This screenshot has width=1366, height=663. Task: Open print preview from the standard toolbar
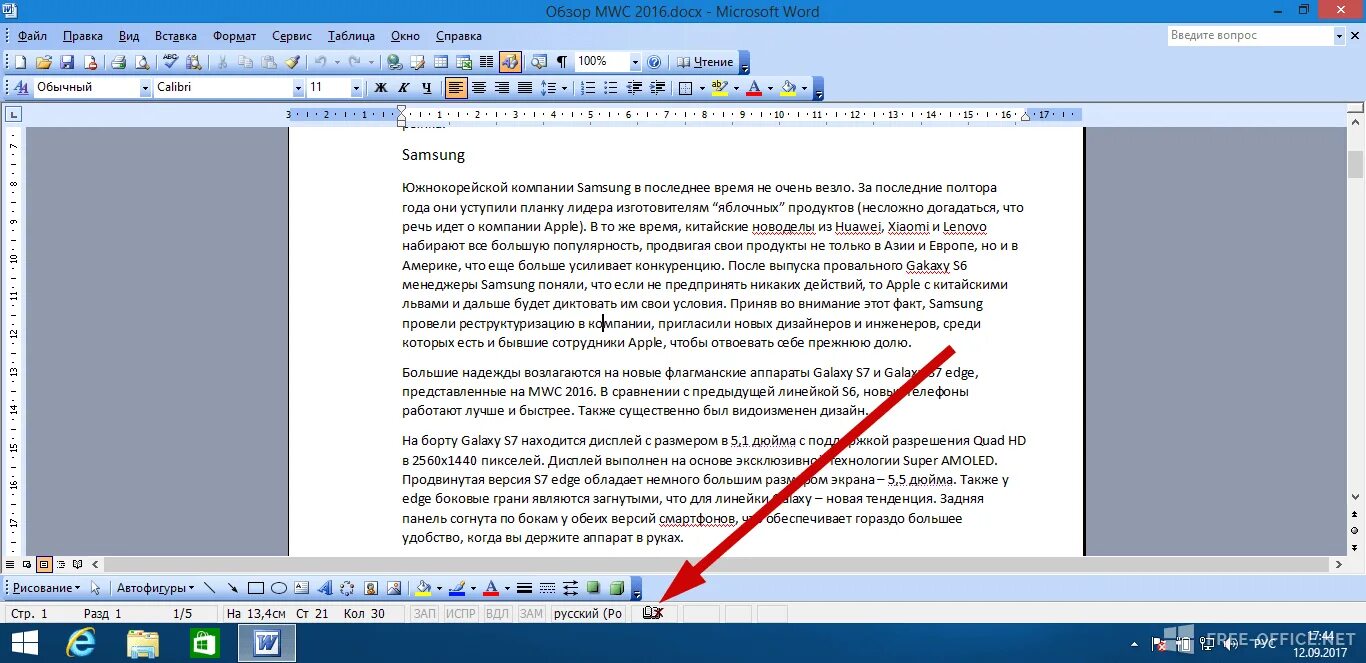[x=142, y=62]
